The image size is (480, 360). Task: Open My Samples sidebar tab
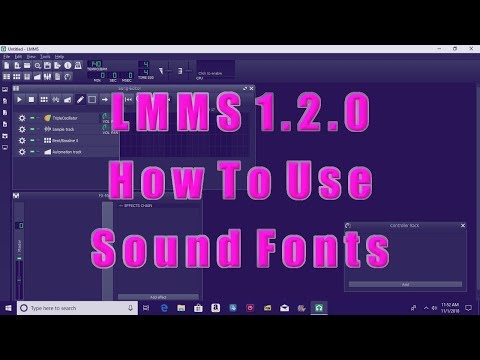click(5, 113)
